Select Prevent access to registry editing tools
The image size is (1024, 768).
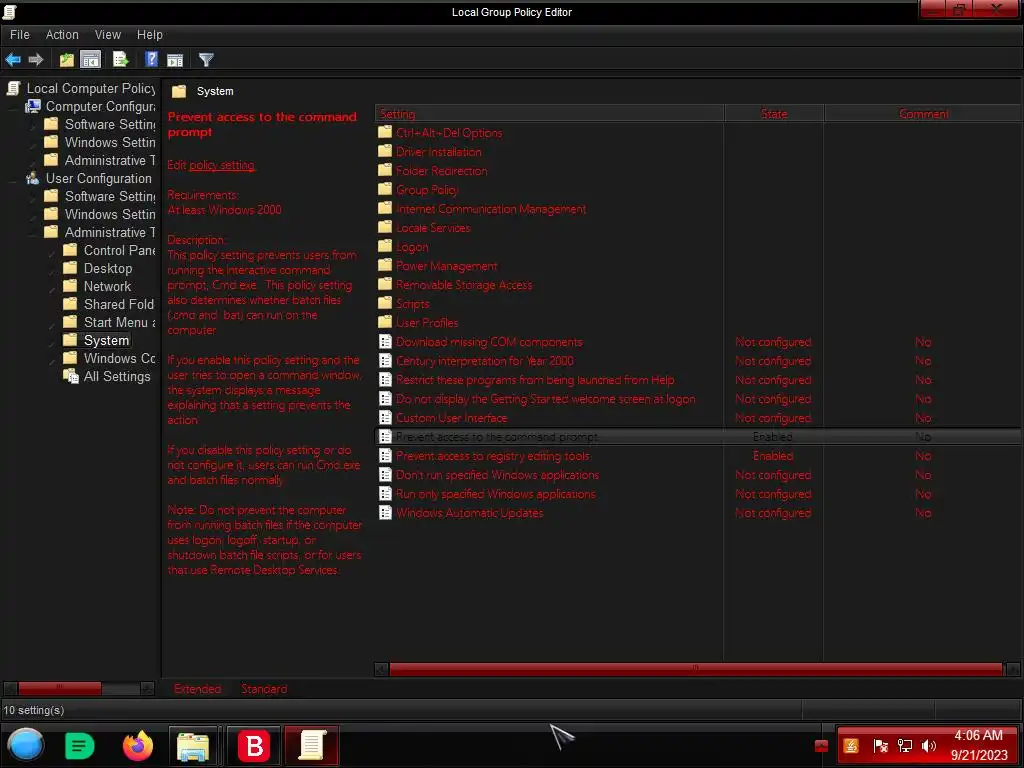(x=492, y=456)
